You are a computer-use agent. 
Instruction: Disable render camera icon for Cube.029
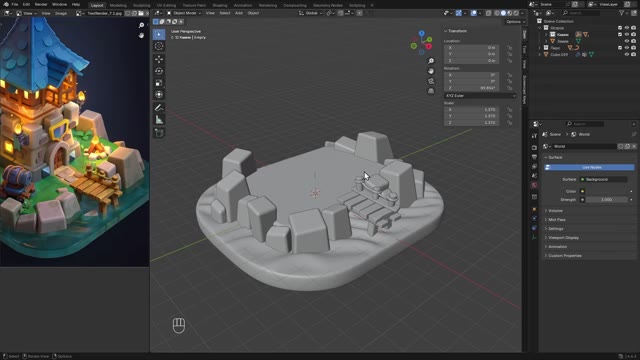point(633,54)
